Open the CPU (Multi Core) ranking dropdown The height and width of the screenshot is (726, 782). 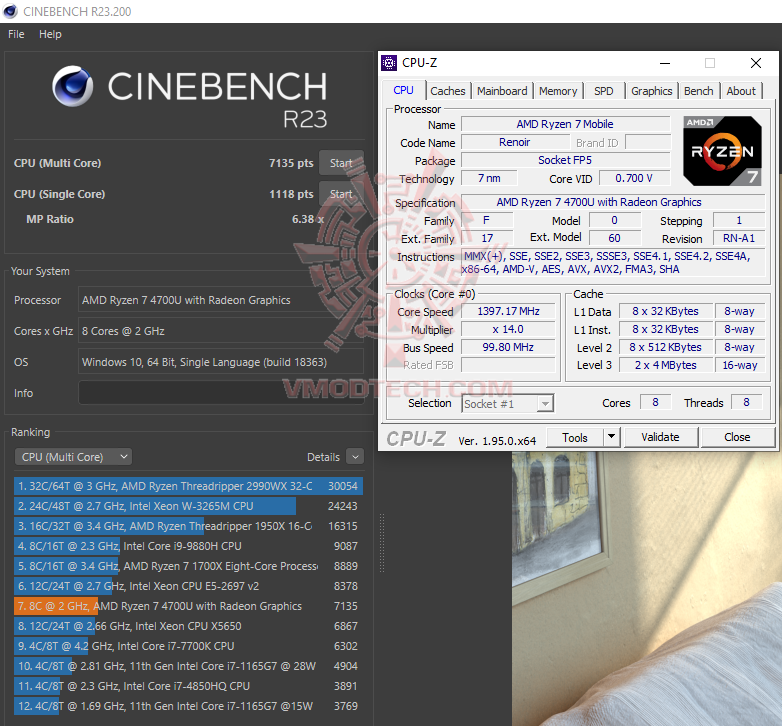(x=73, y=457)
